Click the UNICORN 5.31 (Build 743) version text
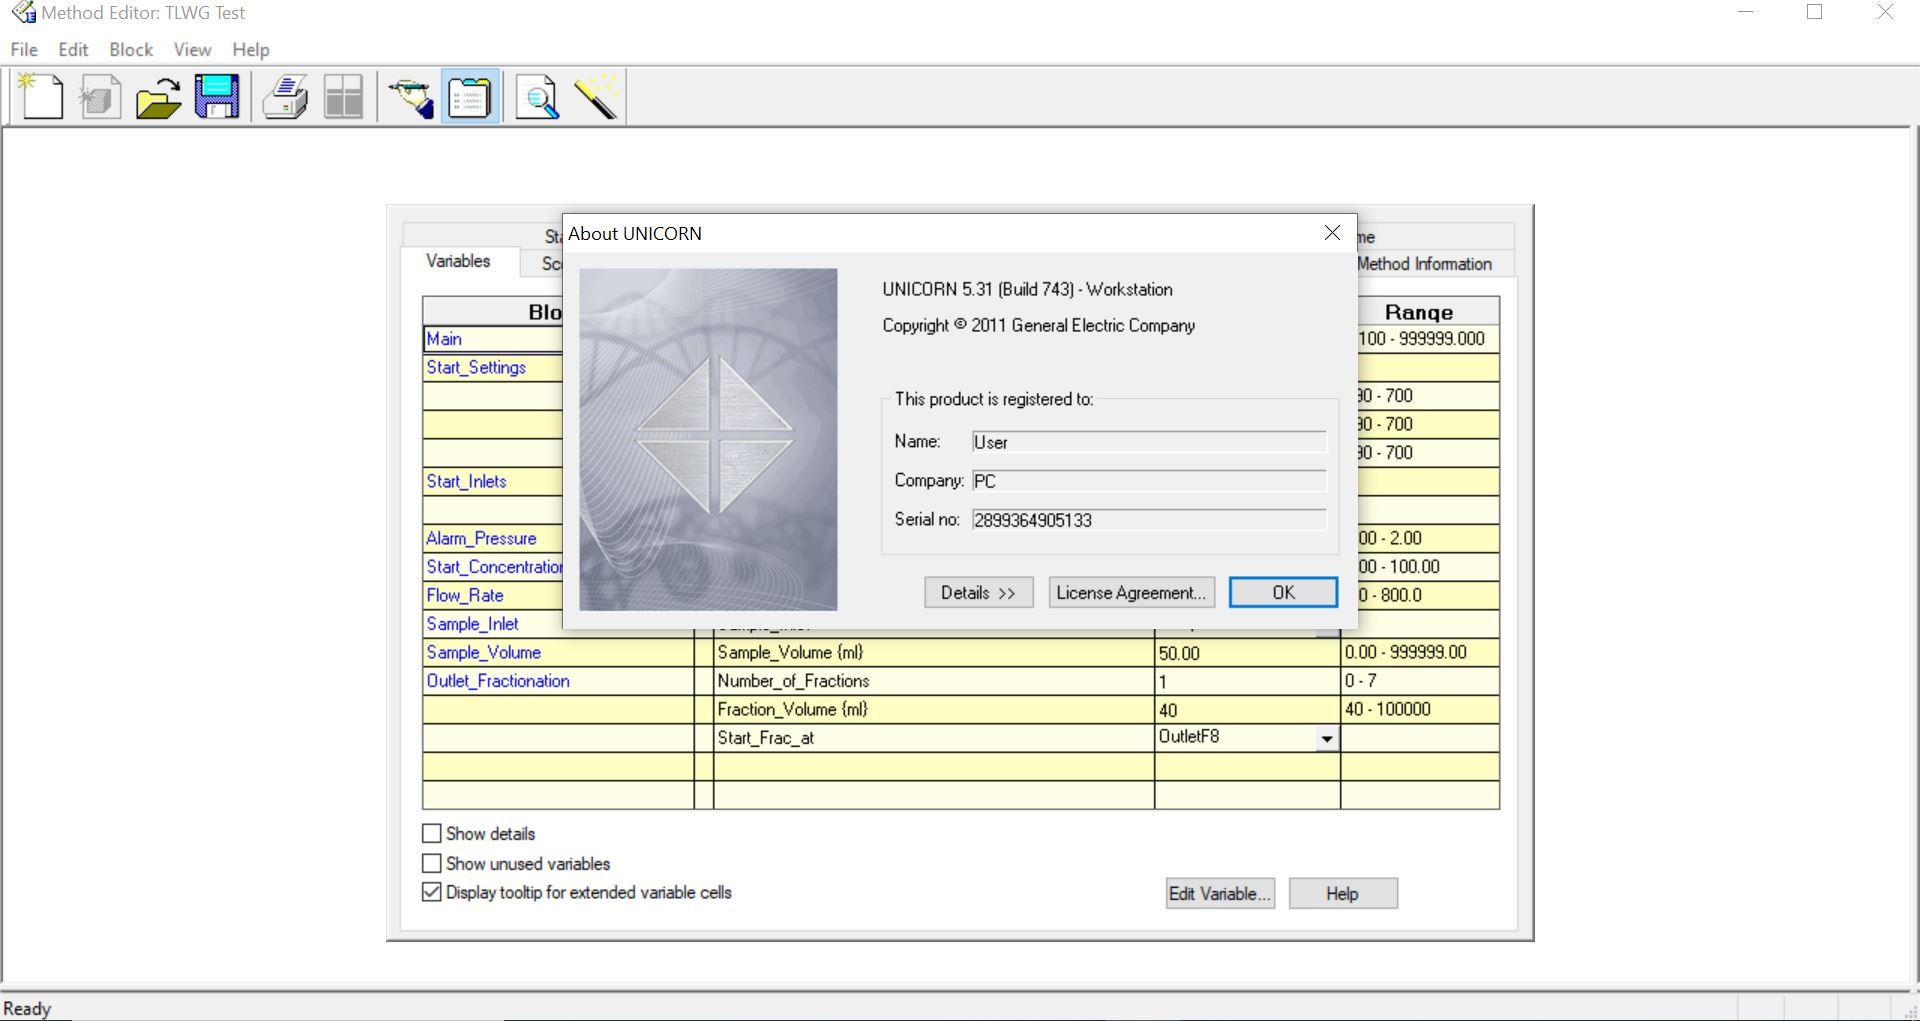This screenshot has width=1920, height=1021. click(x=1027, y=289)
